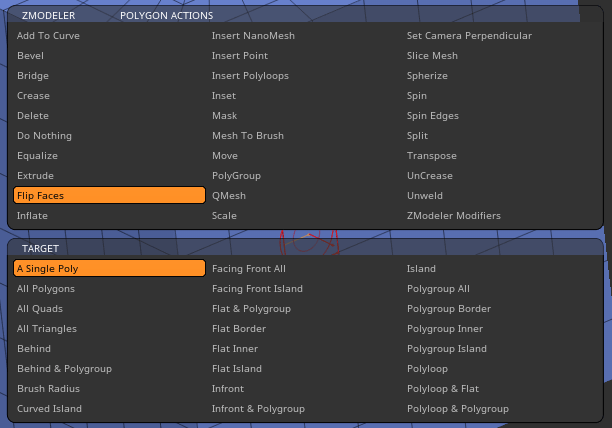
Task: Choose Set Camera Perpendicular
Action: 469,36
